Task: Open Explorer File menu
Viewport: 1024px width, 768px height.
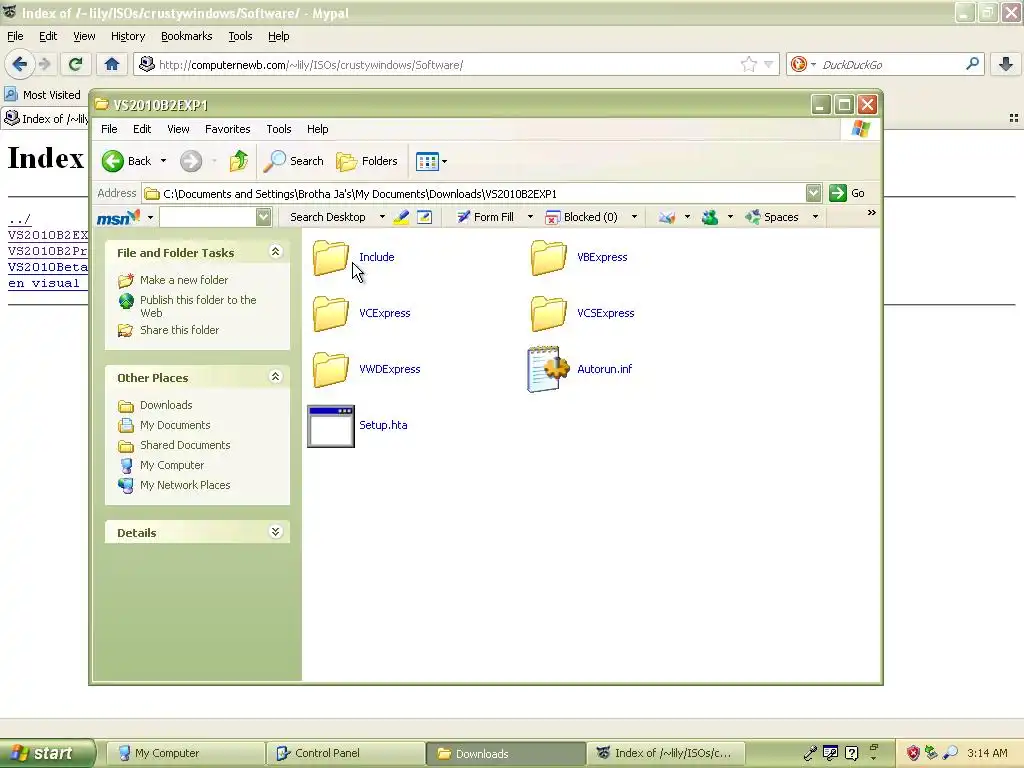Action: coord(109,129)
